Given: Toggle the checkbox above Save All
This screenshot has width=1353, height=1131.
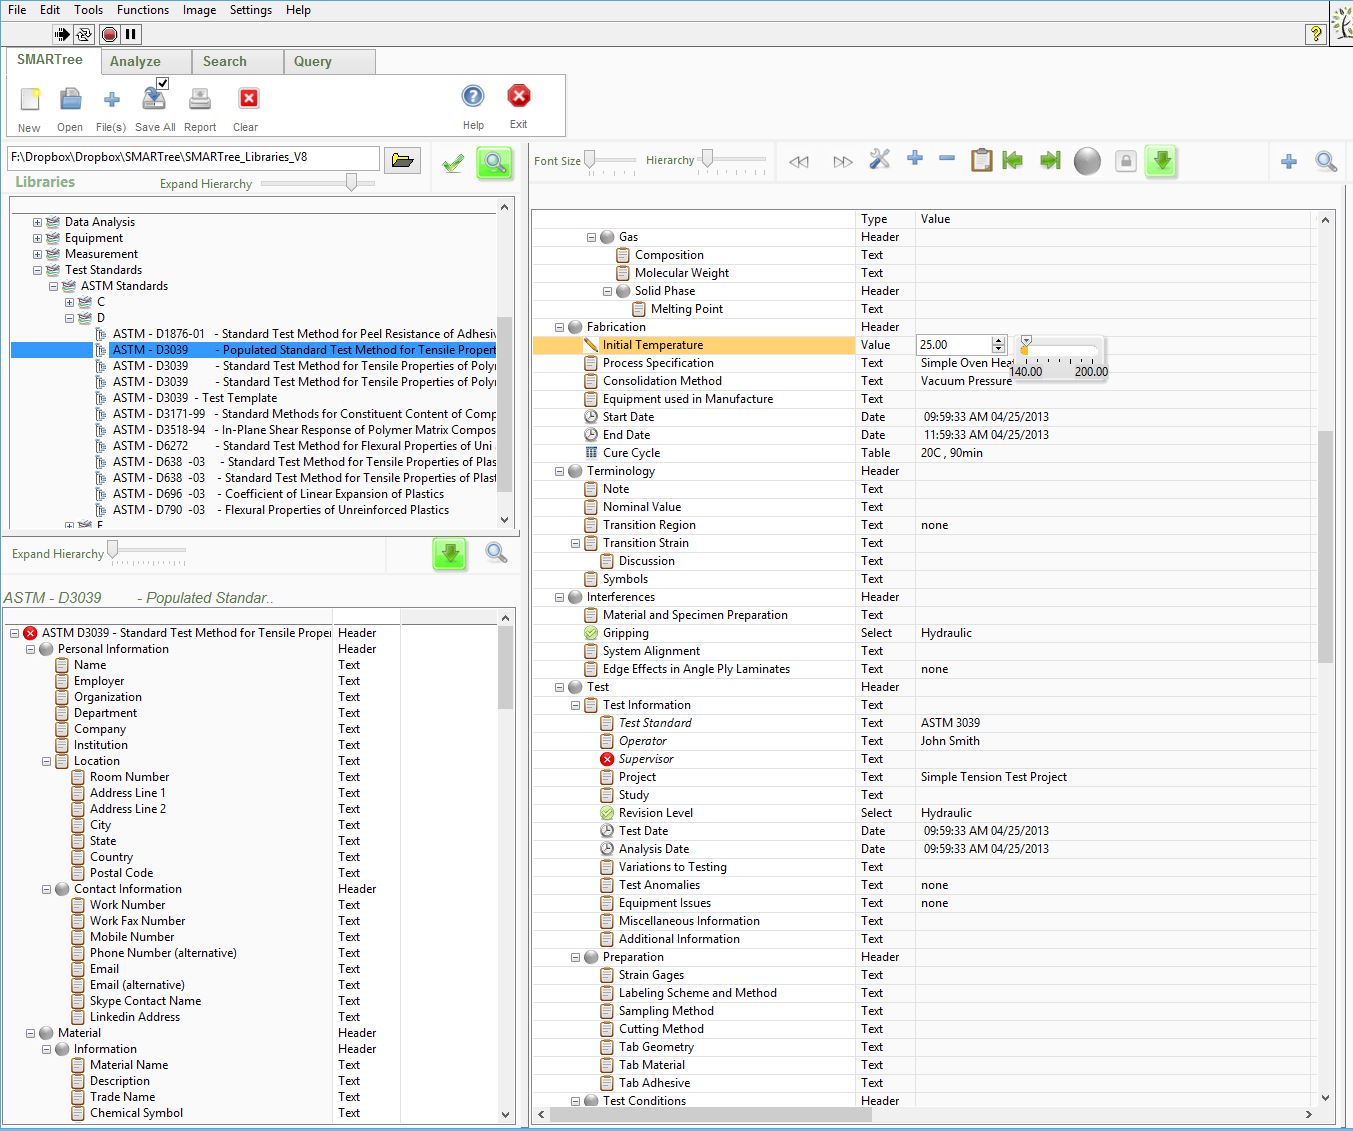Looking at the screenshot, I should [163, 83].
